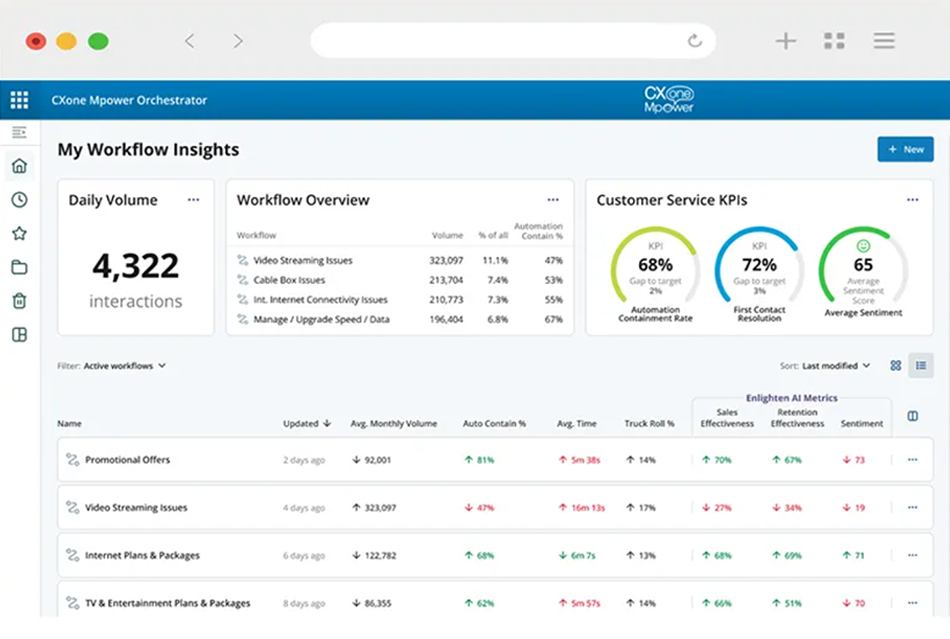Open Promotional Offers row more options
This screenshot has width=950, height=639.
(912, 460)
